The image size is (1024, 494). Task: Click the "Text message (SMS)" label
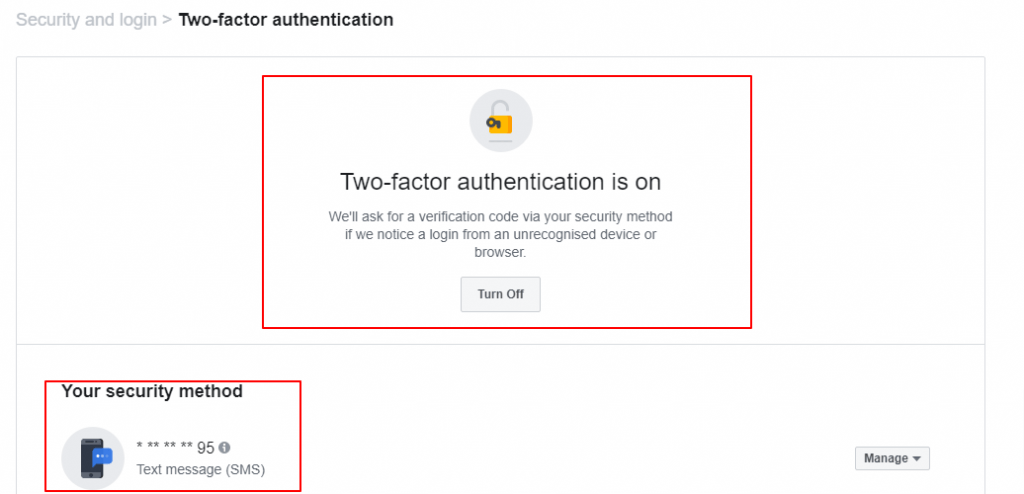click(201, 468)
